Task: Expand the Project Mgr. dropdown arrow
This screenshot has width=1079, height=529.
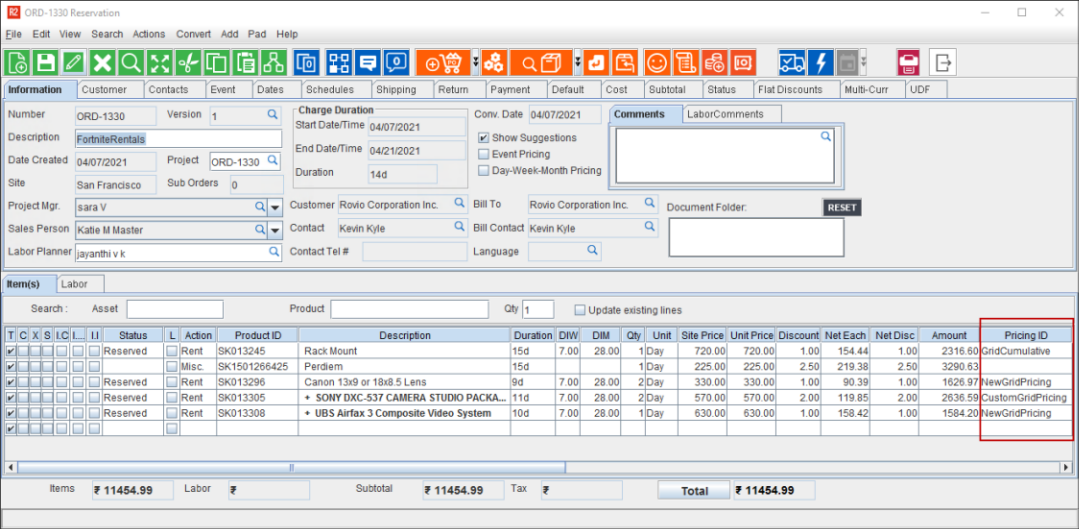Action: tap(275, 208)
